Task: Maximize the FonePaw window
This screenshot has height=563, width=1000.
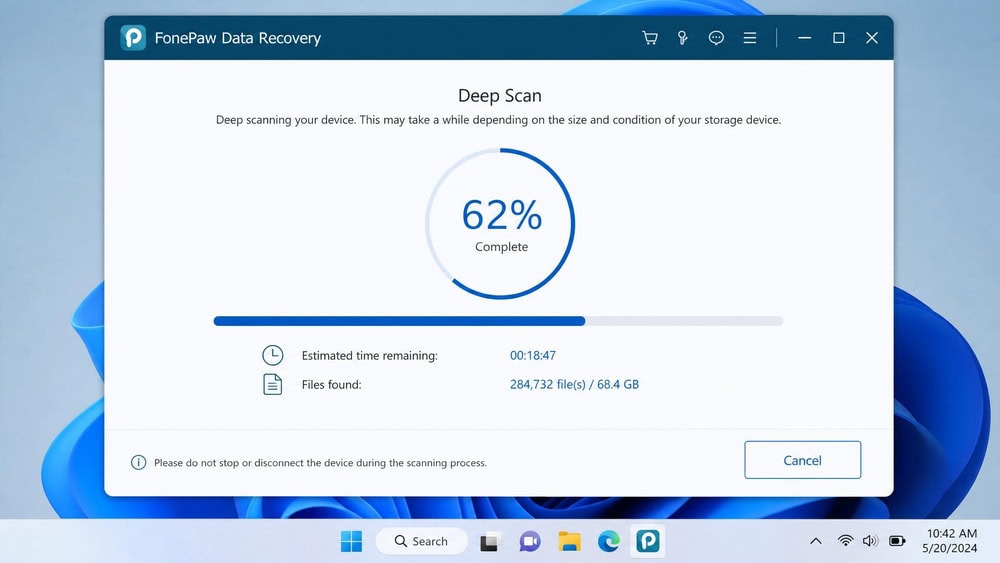Action: tap(839, 38)
